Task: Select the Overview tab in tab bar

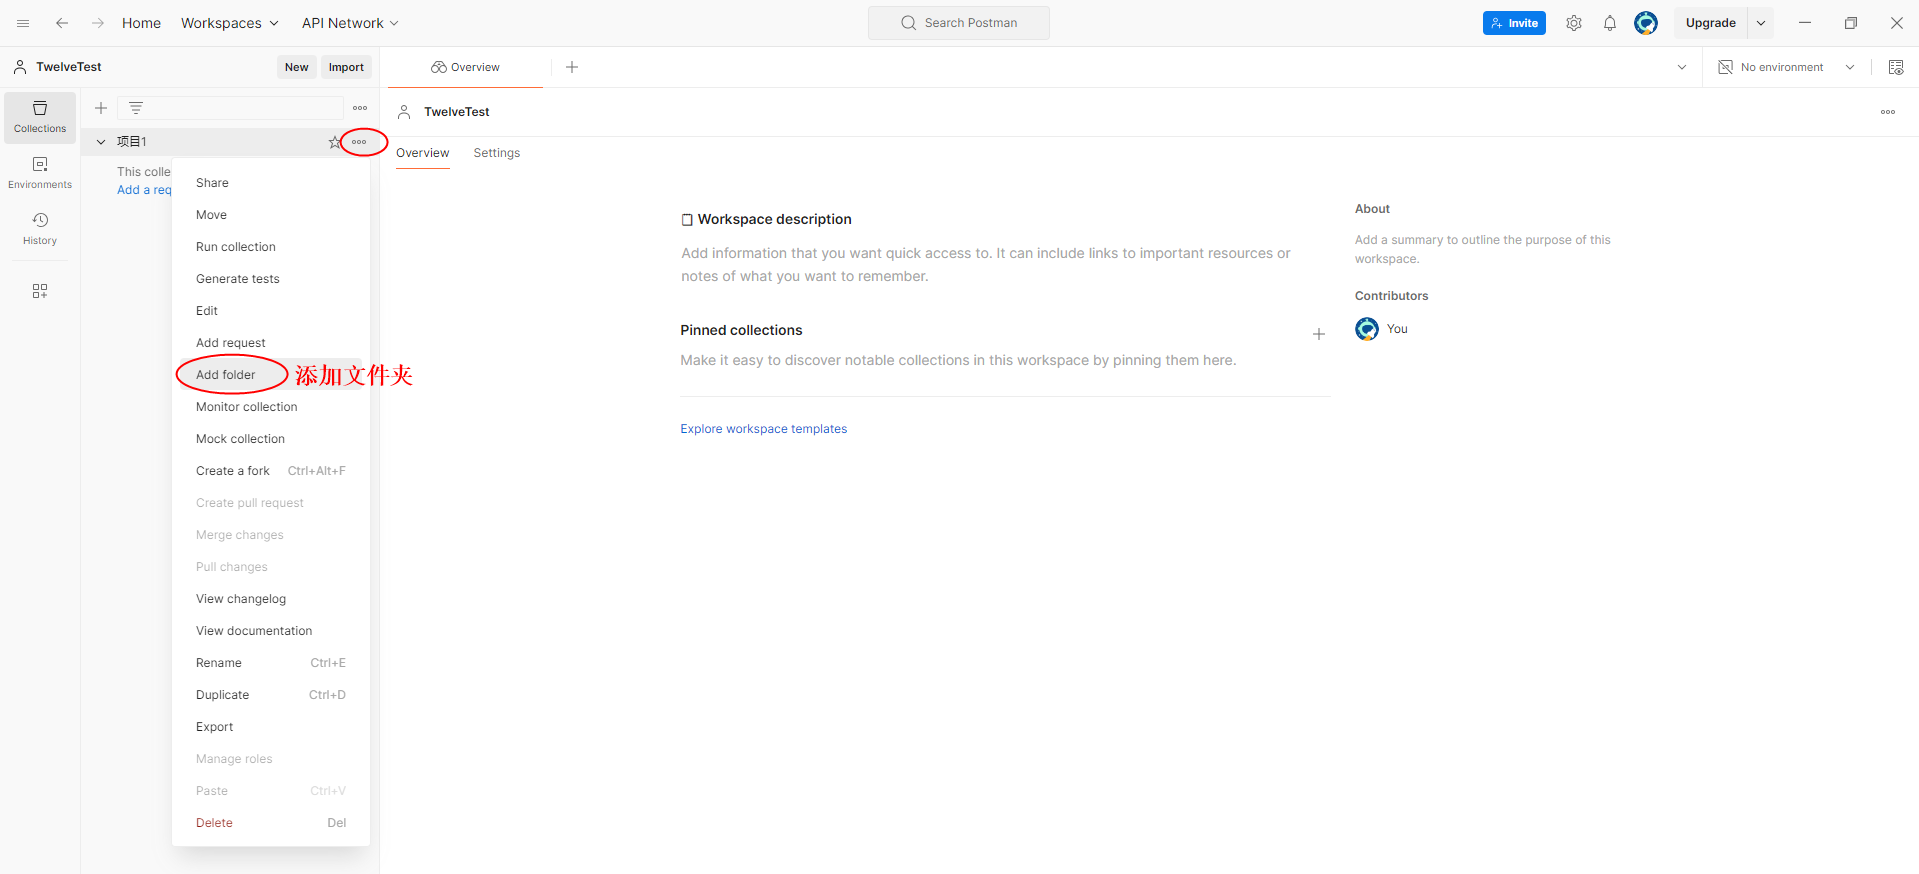Action: pos(465,67)
